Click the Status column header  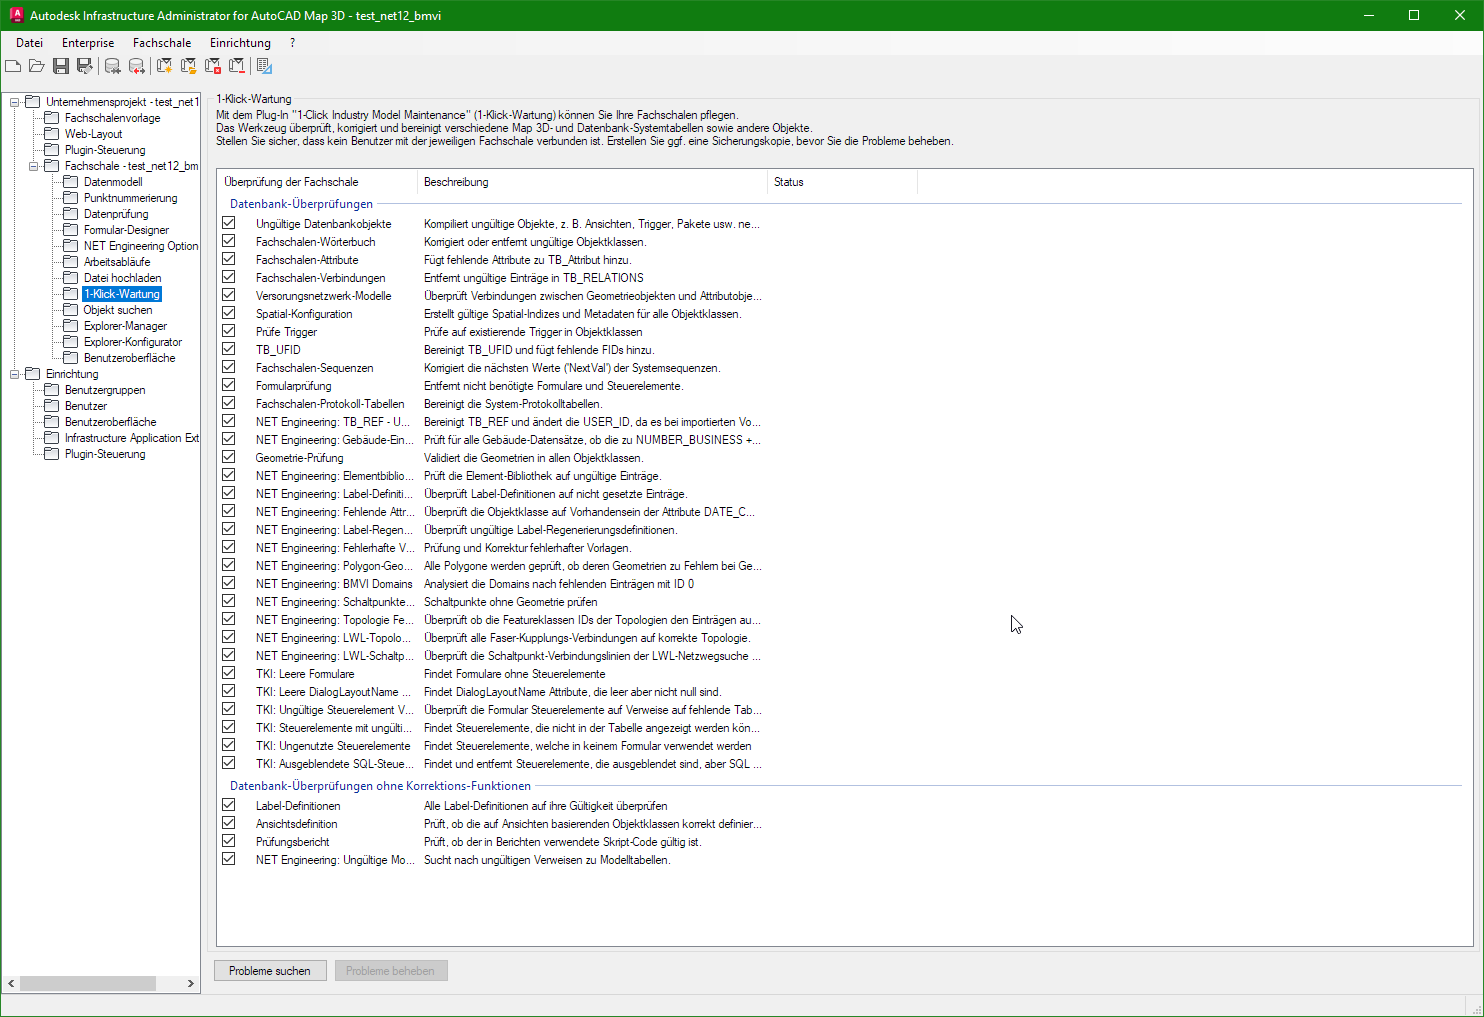click(842, 182)
